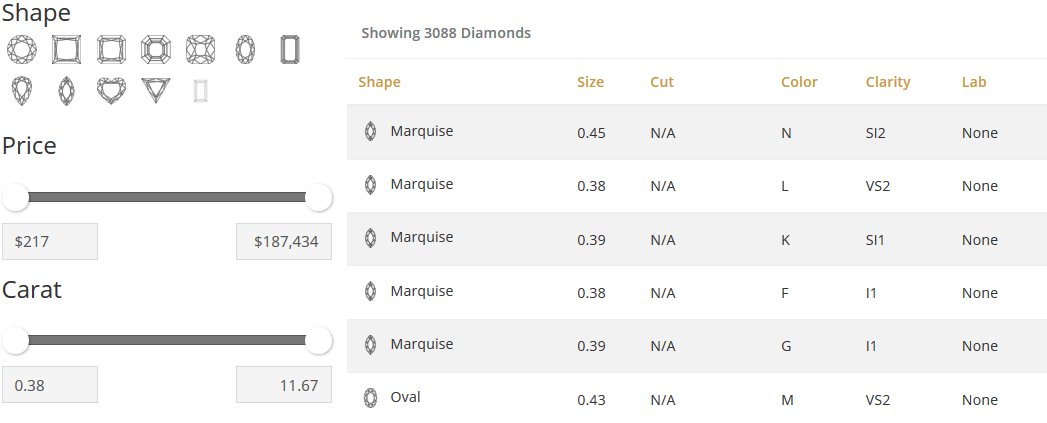Click the Carat slider minimum handle

[15, 340]
